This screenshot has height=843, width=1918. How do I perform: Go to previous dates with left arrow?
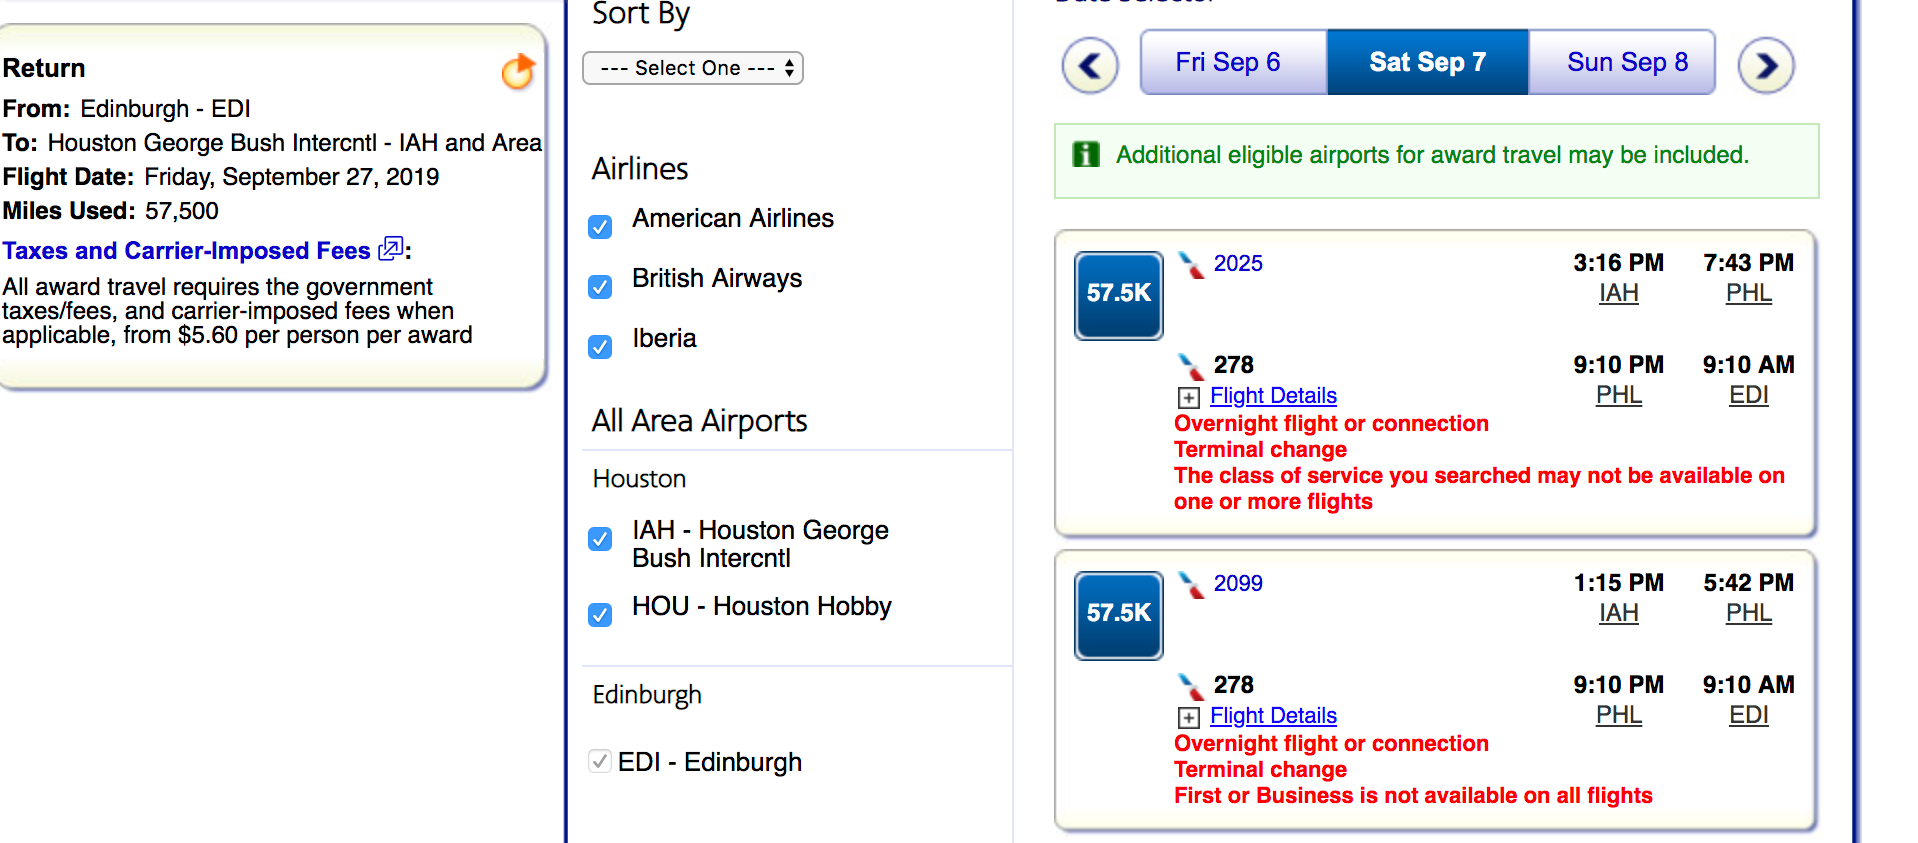[1089, 66]
